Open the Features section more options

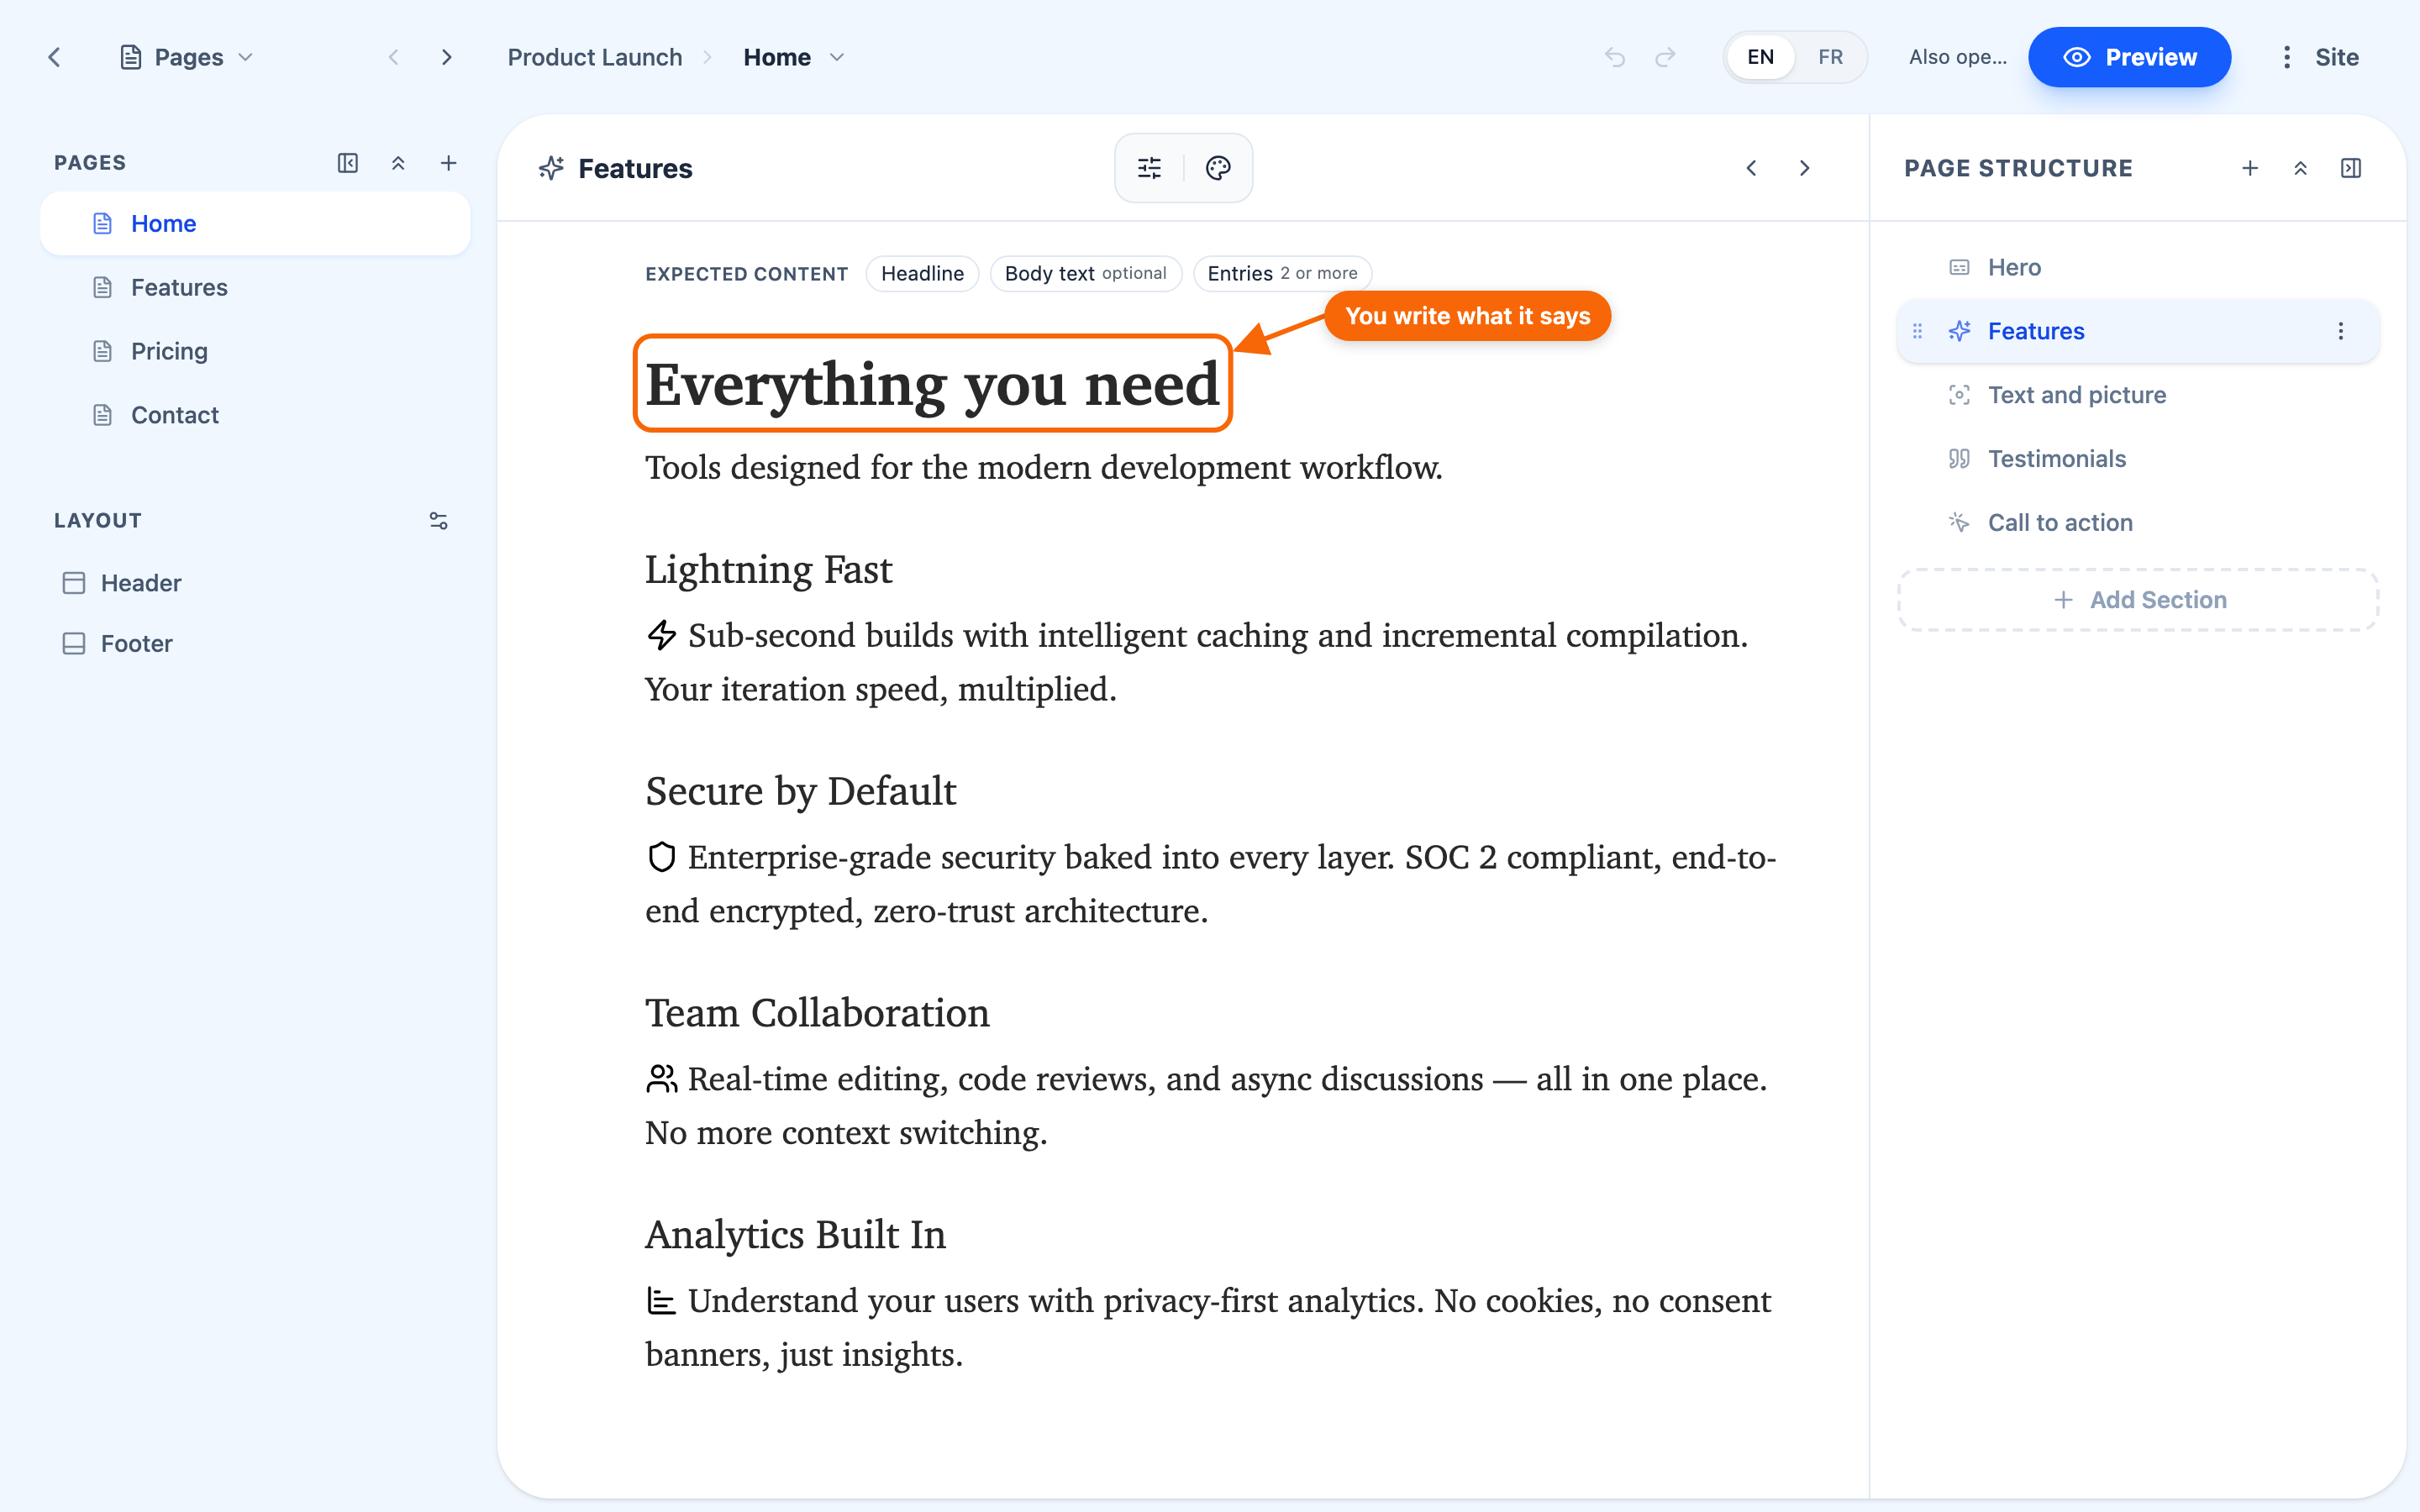tap(2340, 331)
